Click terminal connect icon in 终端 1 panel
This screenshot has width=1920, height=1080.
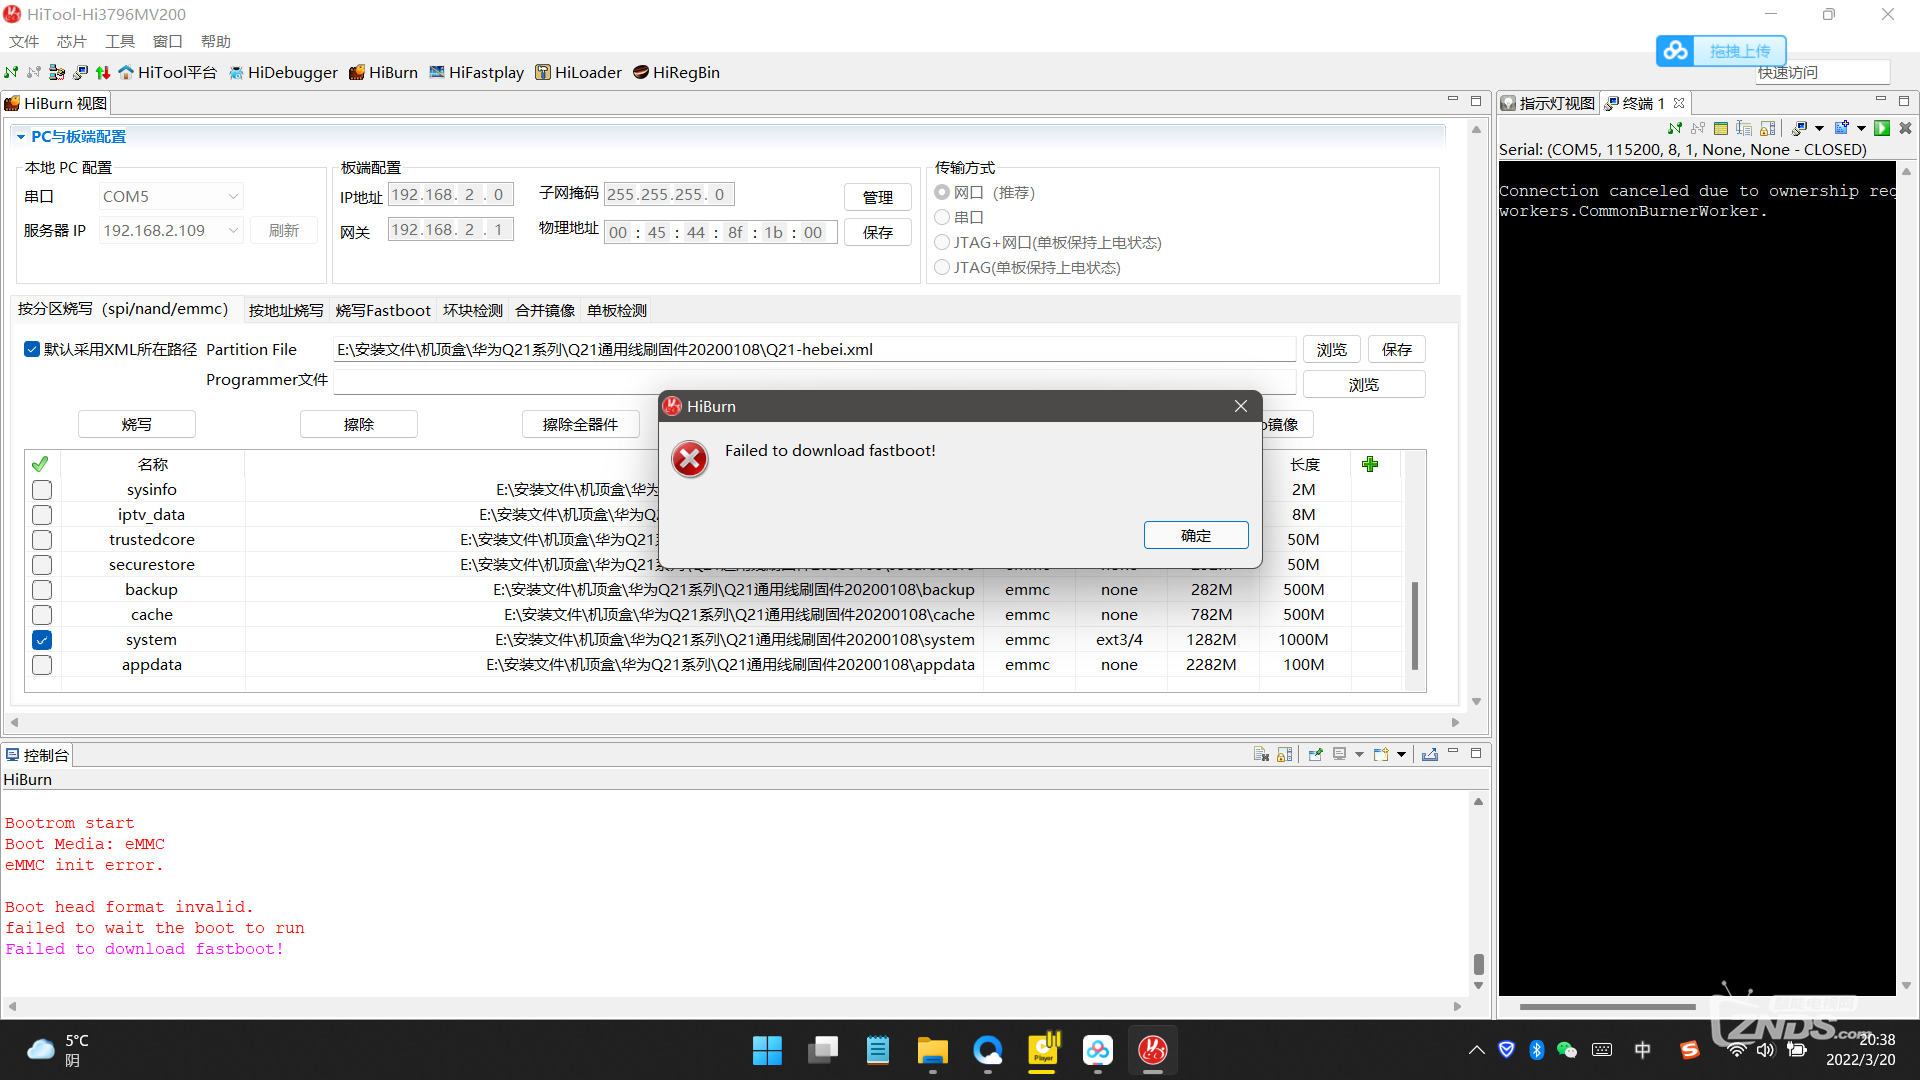1675,128
